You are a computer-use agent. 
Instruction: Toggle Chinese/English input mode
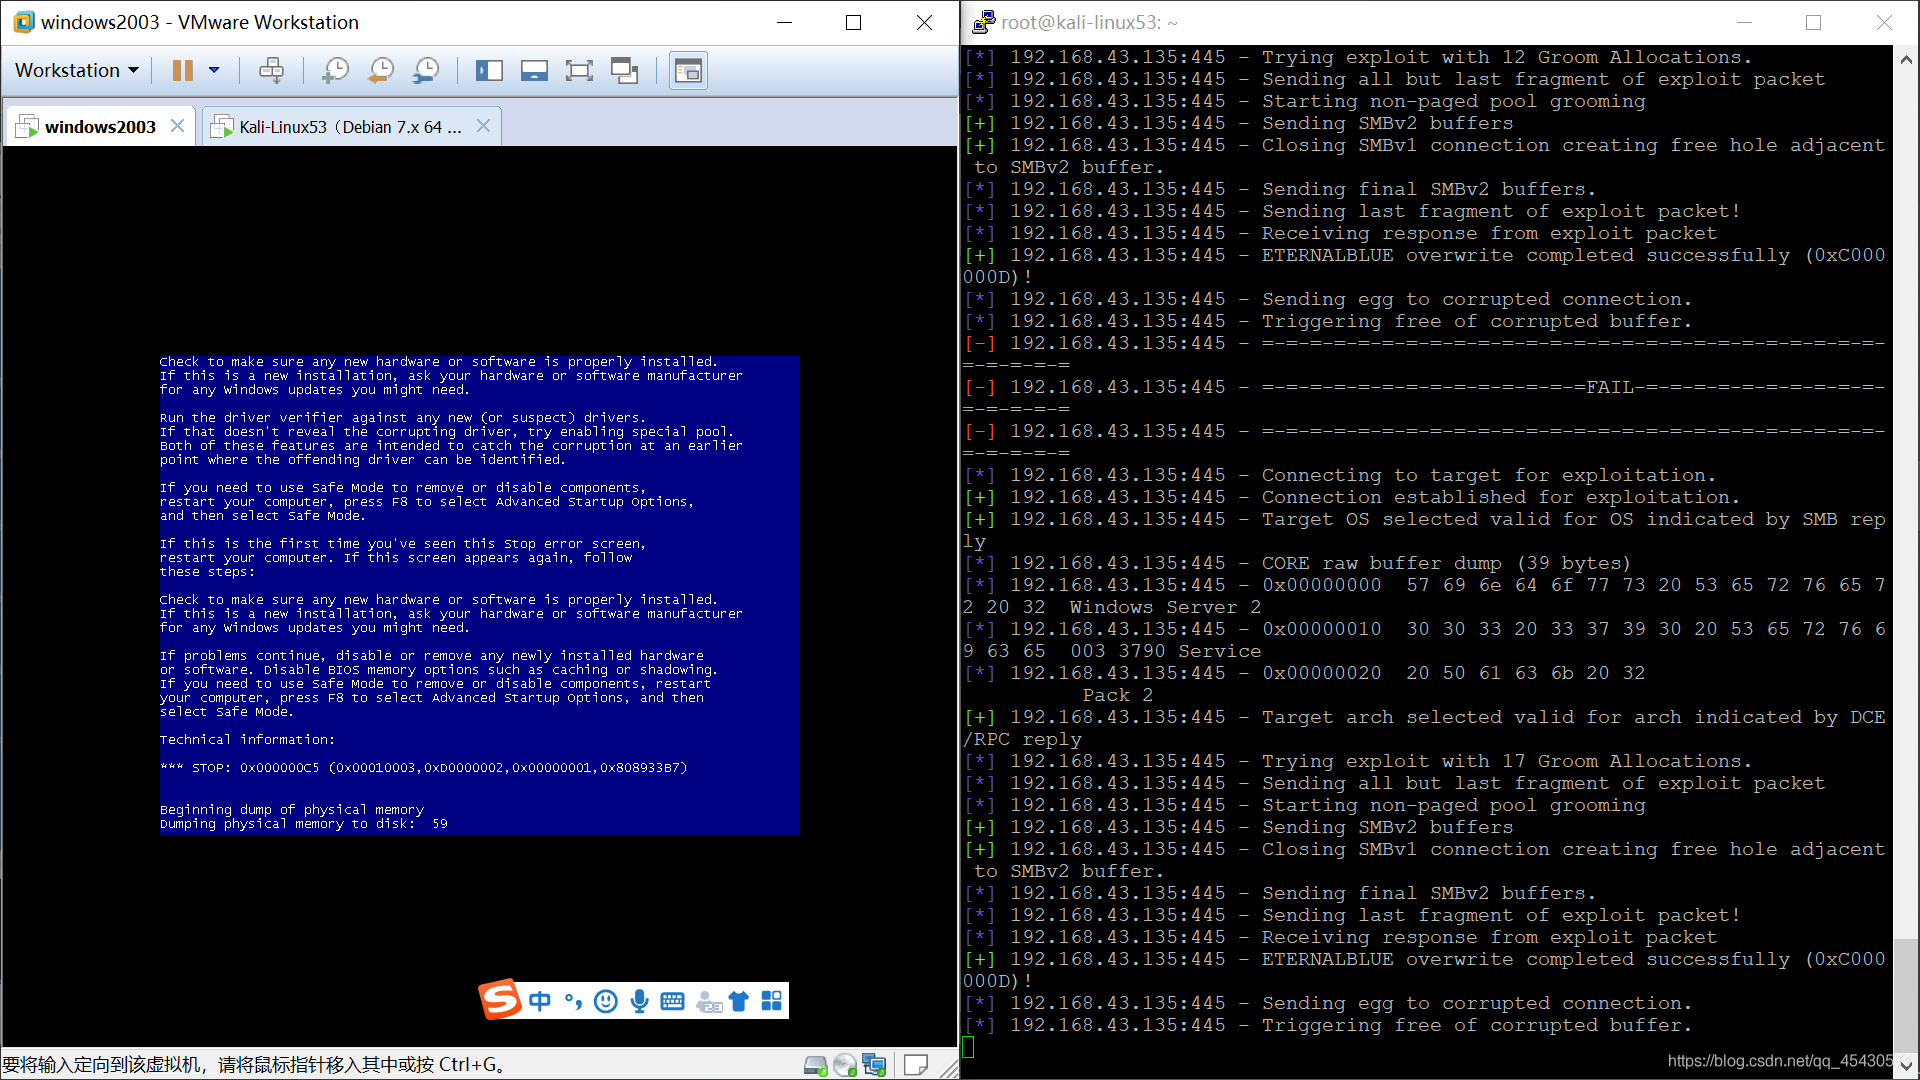pos(540,1001)
